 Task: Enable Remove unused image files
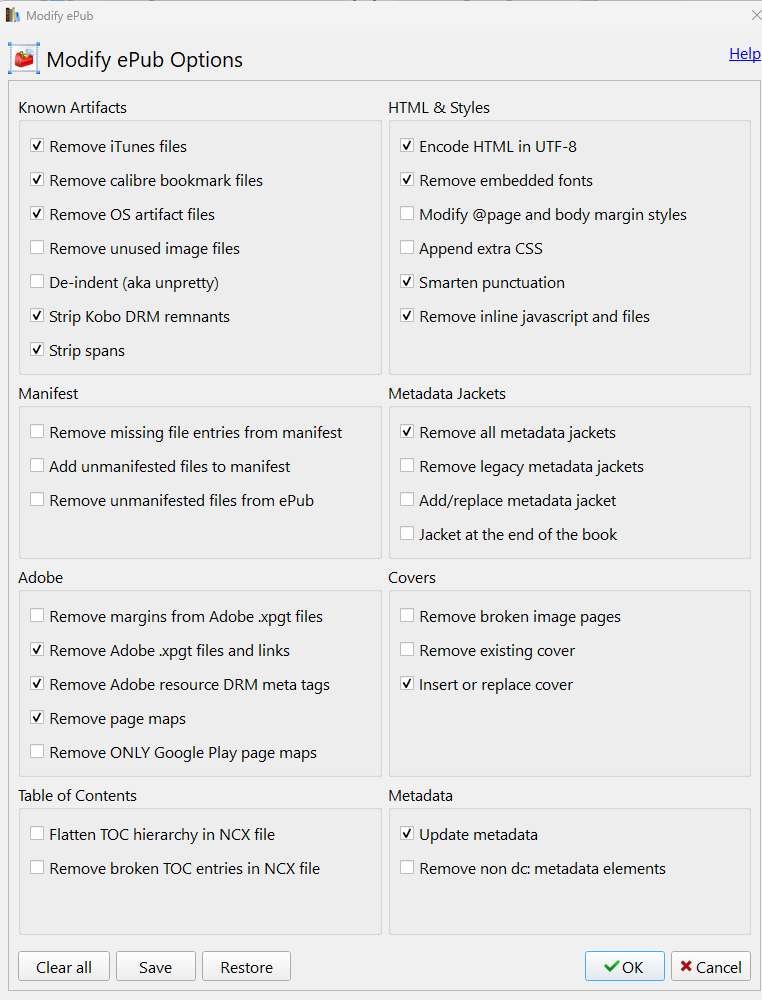pos(38,248)
